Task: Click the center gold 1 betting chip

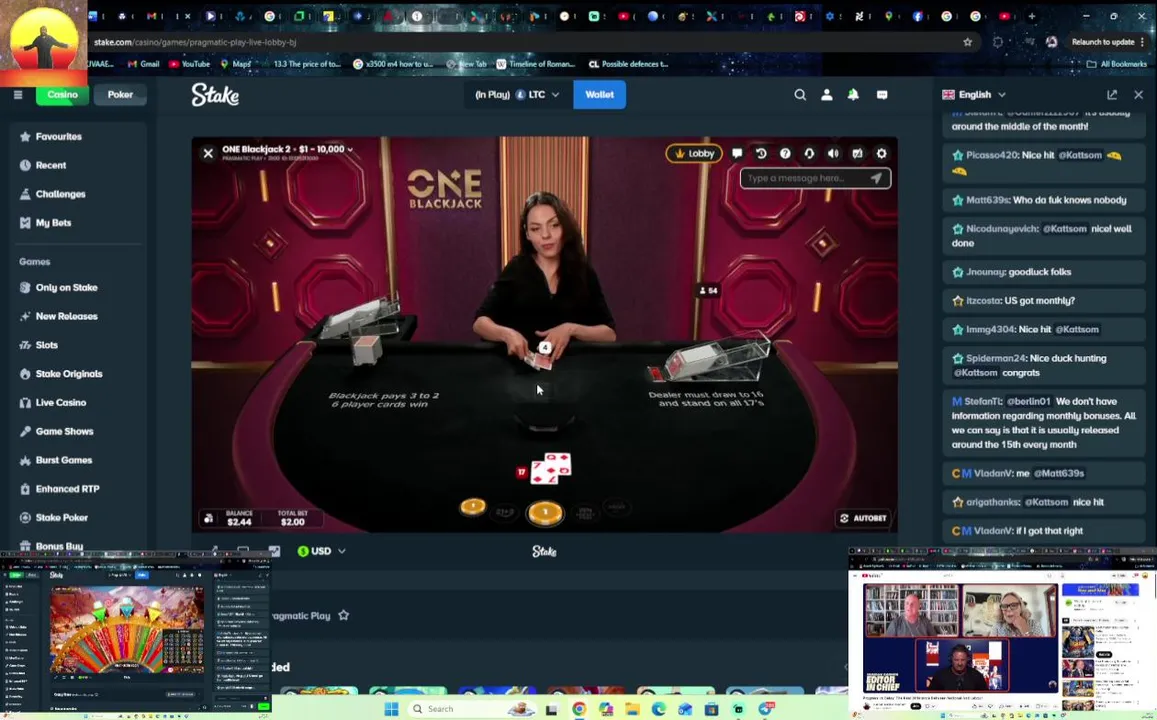Action: tap(545, 513)
